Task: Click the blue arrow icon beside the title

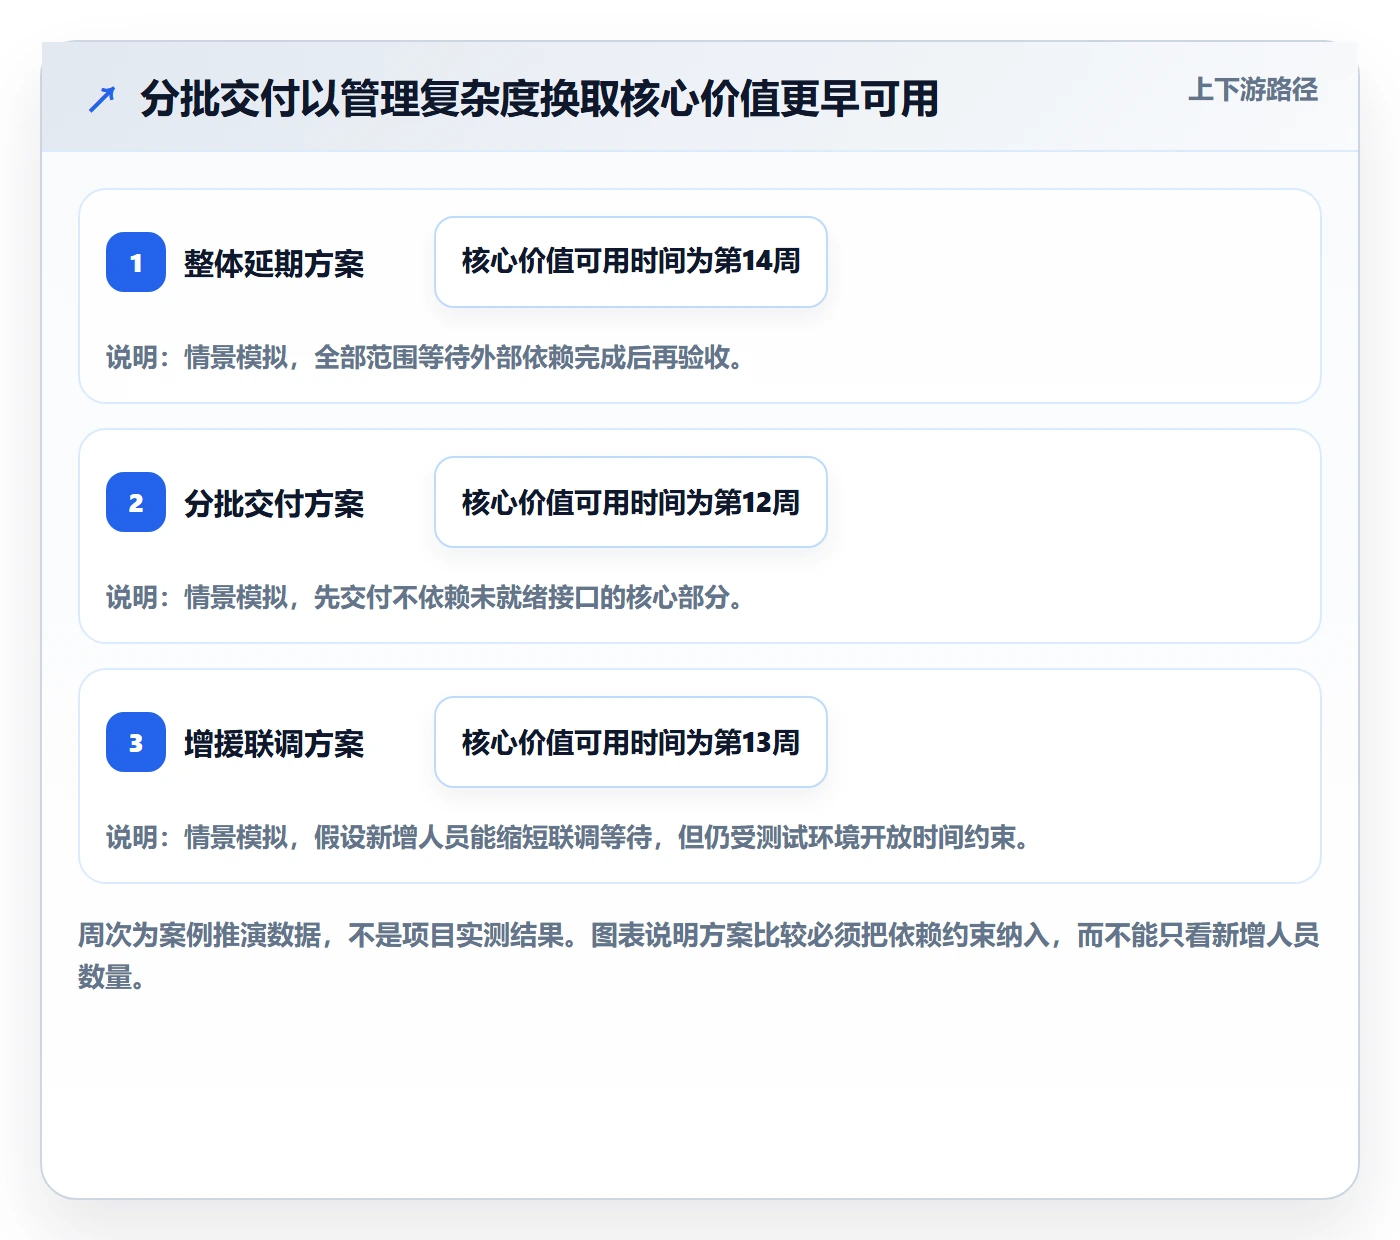Action: pyautogui.click(x=102, y=99)
